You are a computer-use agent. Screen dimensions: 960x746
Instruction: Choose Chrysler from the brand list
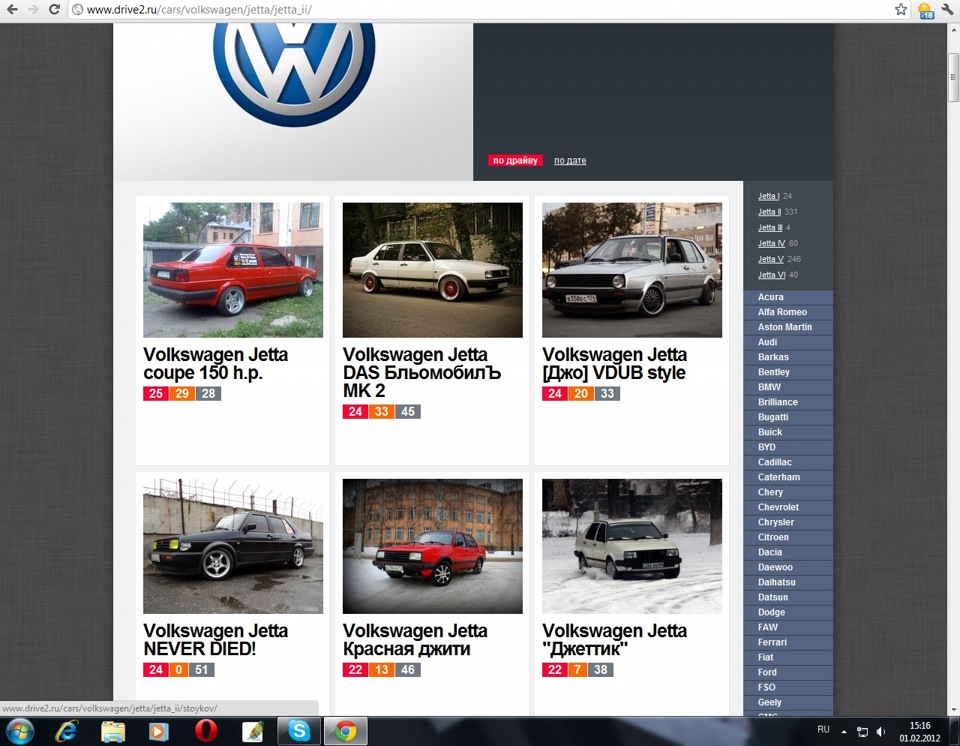(x=788, y=522)
